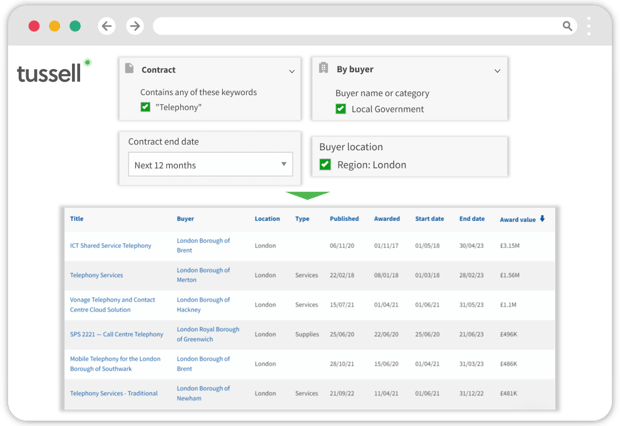Image resolution: width=620 pixels, height=426 pixels.
Task: Uncheck the "Telephony" keyword checkbox
Action: coord(146,106)
